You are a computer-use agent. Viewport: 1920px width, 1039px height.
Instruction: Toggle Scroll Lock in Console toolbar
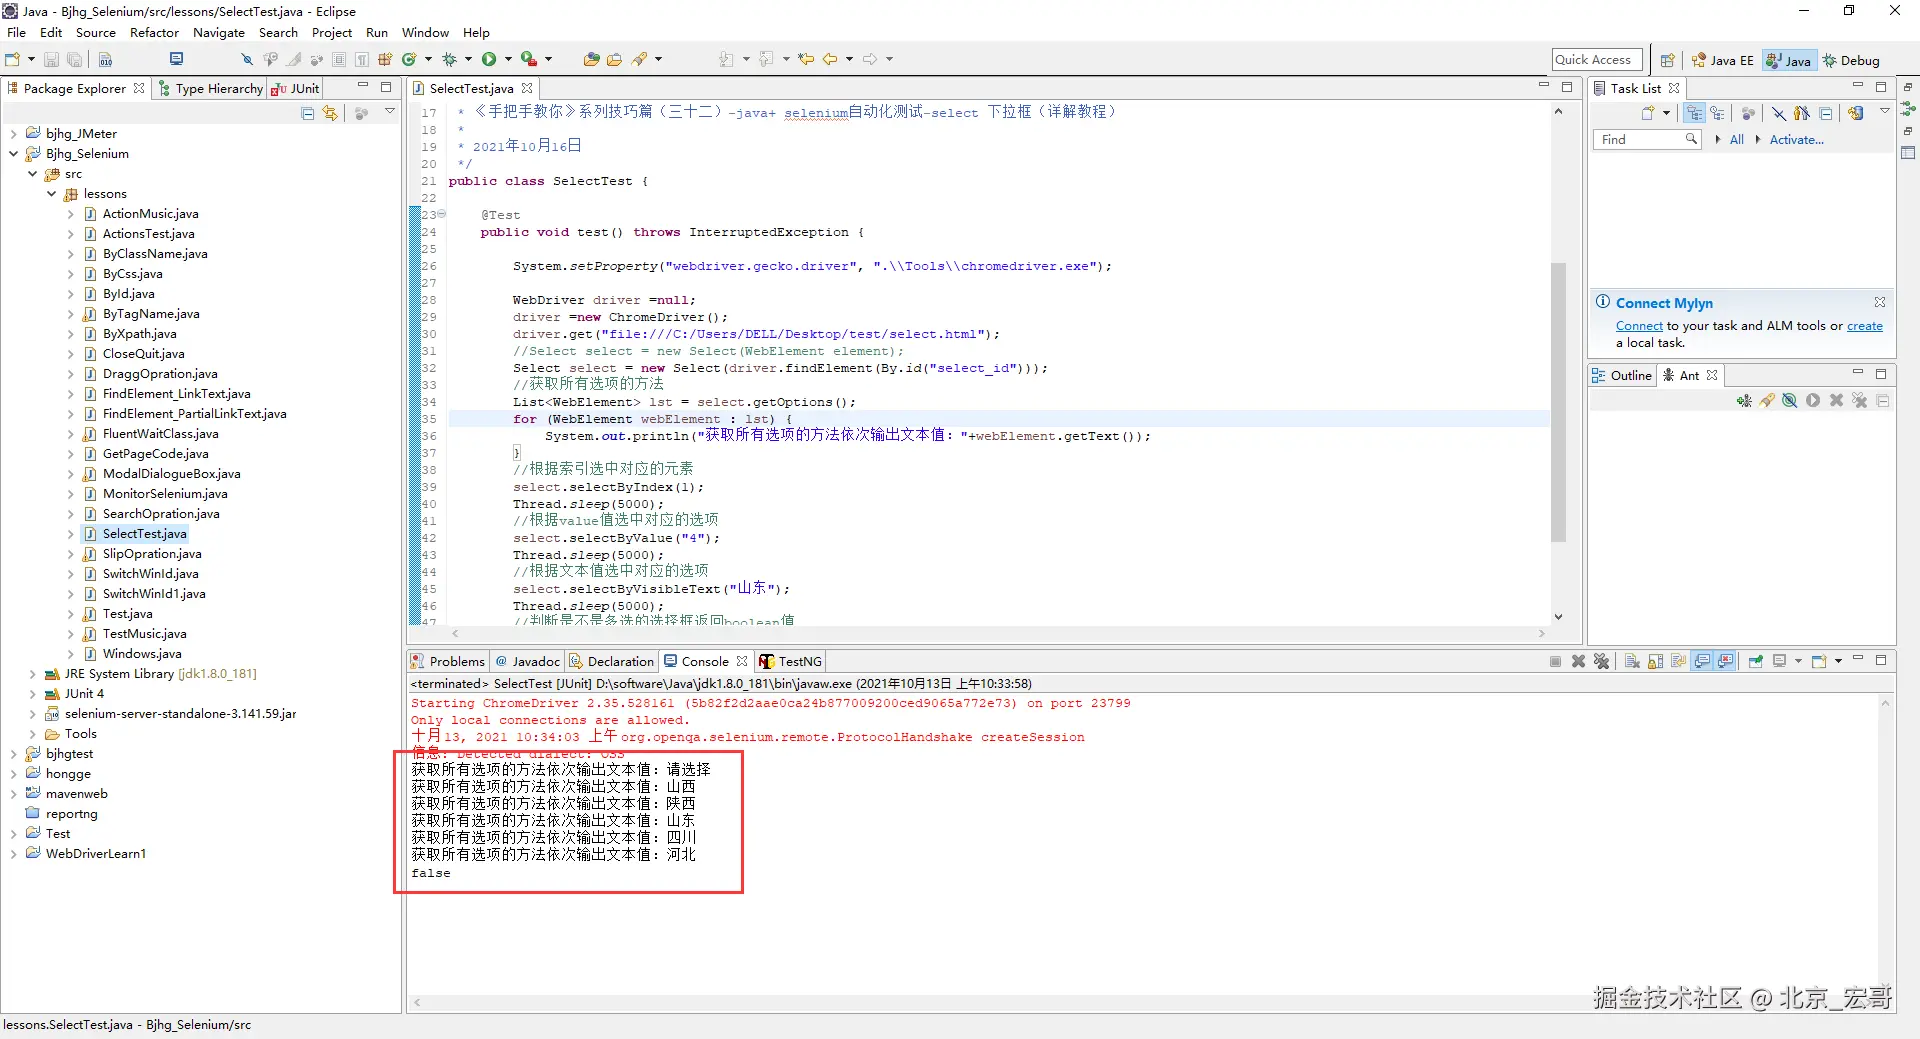tap(1656, 661)
